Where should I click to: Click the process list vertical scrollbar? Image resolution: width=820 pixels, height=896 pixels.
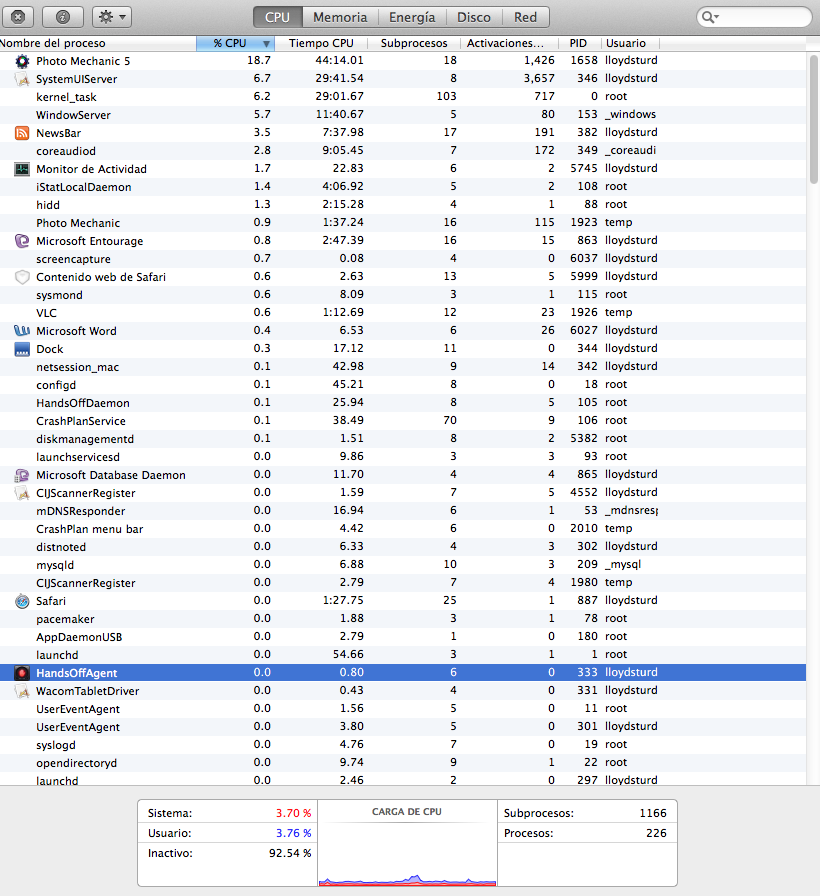pyautogui.click(x=814, y=120)
